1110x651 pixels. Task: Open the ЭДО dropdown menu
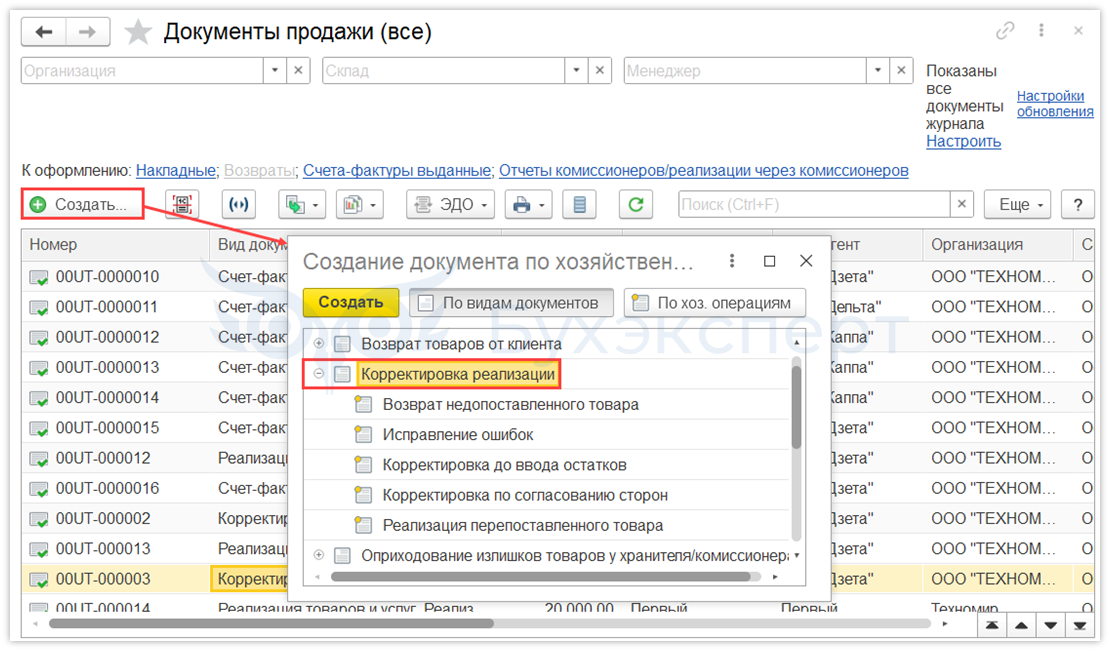[451, 205]
